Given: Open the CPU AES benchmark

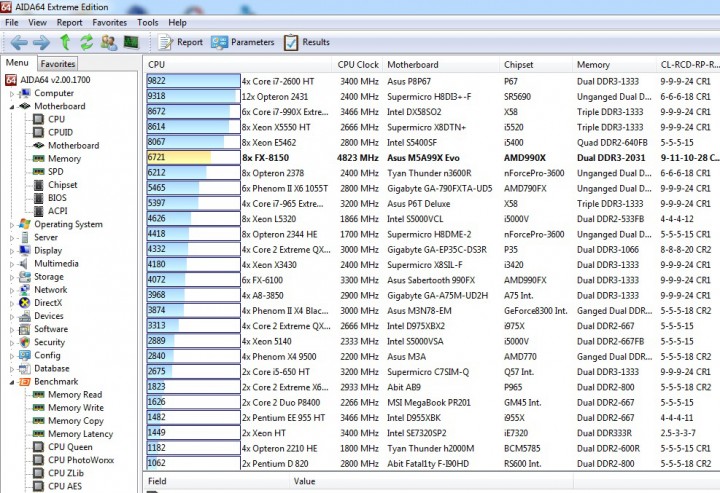Looking at the screenshot, I should click(x=65, y=486).
